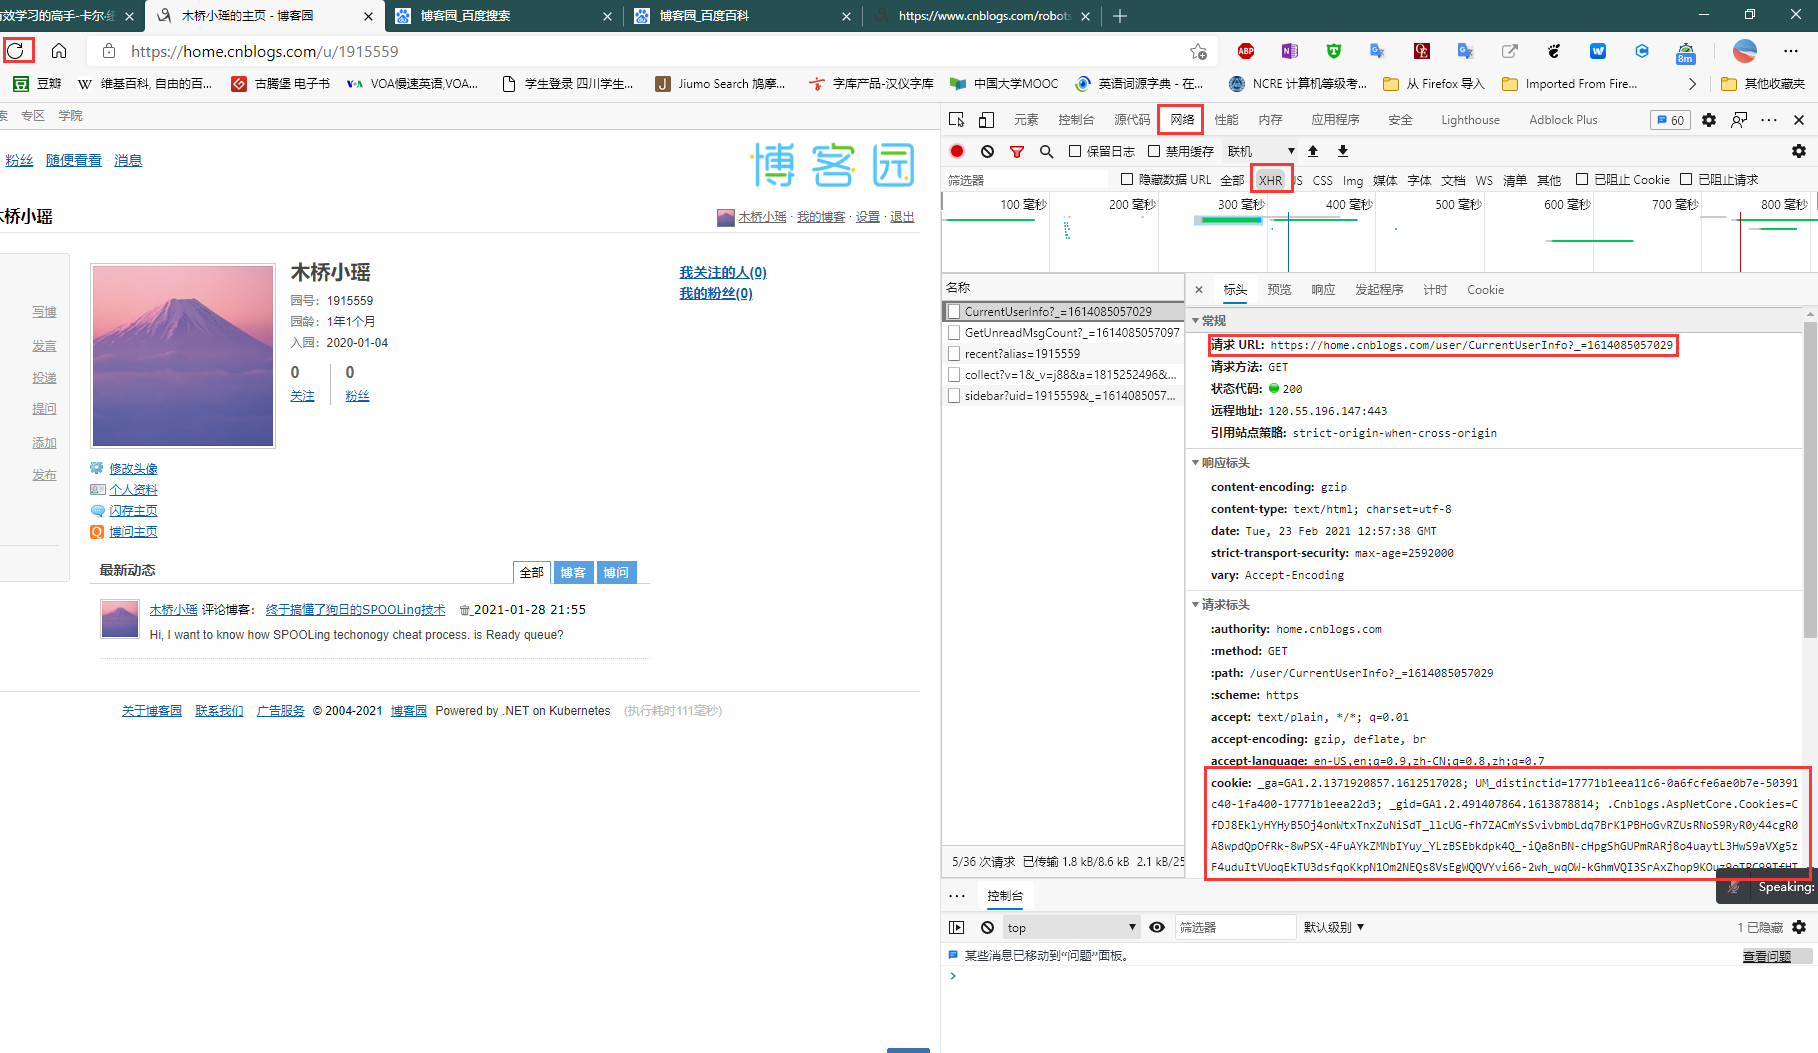
Task: Open the Imported From Firefox bookmarks folder
Action: [x=1570, y=84]
